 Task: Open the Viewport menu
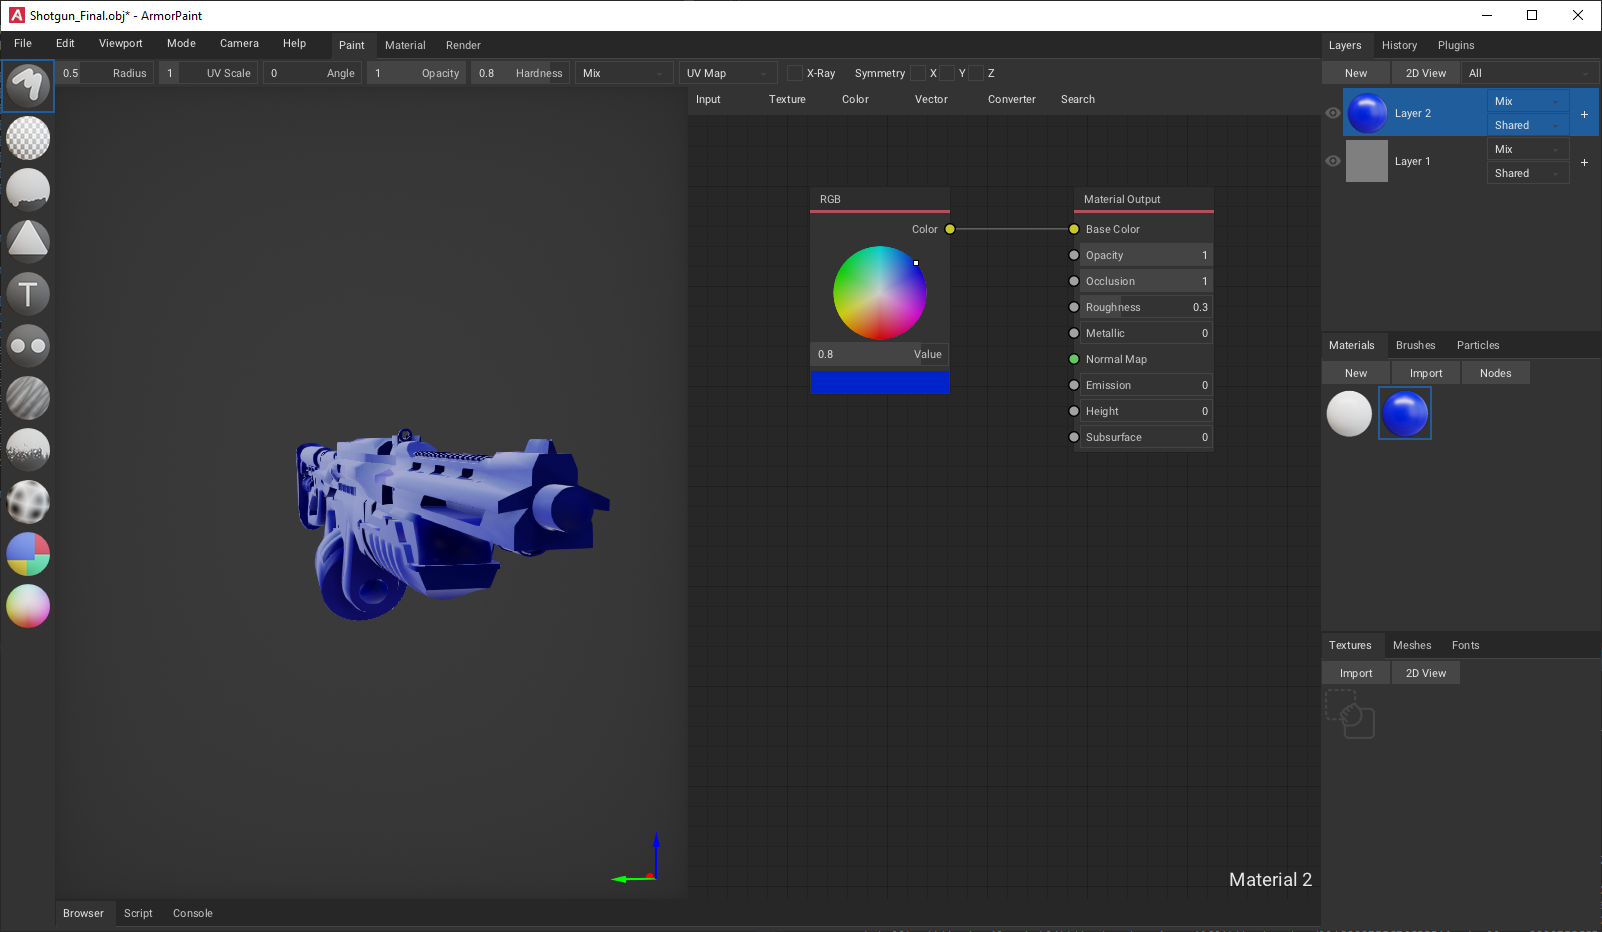pyautogui.click(x=121, y=44)
